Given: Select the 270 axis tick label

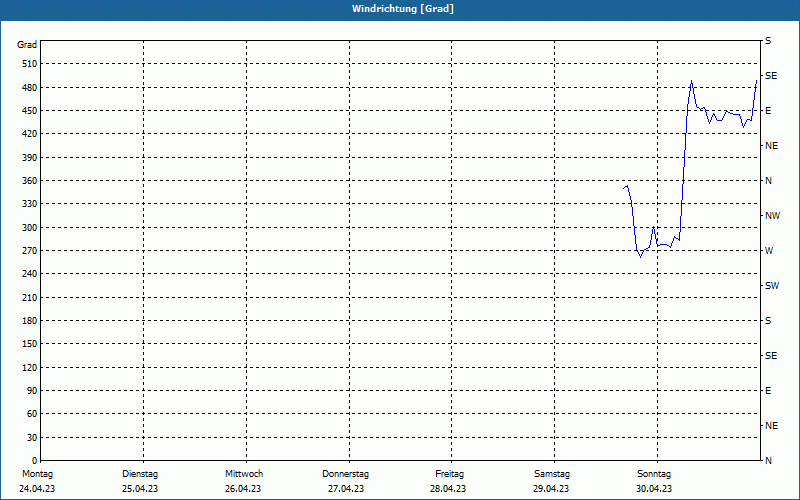Looking at the screenshot, I should tap(30, 251).
